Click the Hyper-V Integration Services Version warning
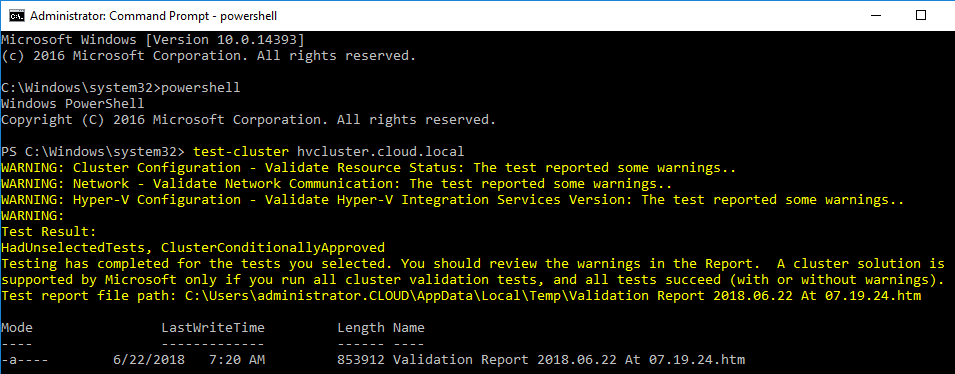 453,200
